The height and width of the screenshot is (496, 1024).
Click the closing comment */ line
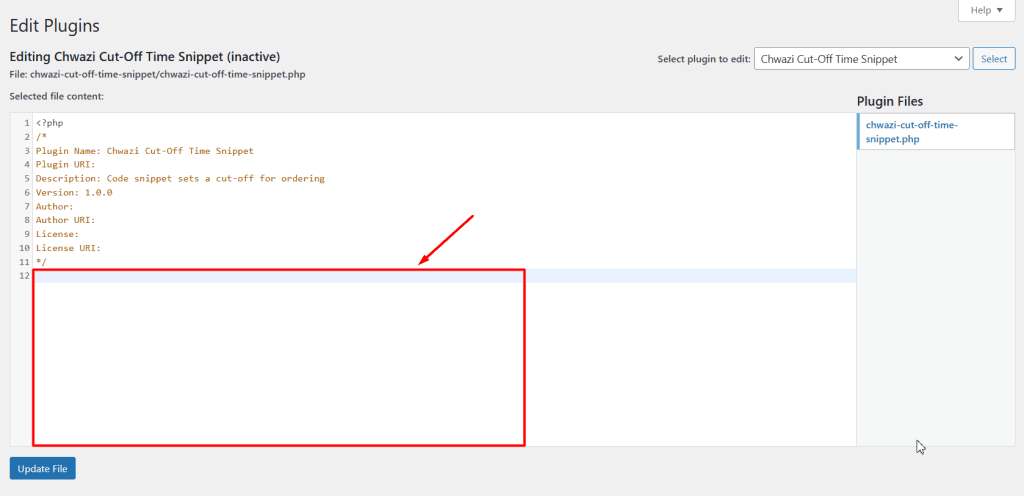pyautogui.click(x=41, y=262)
